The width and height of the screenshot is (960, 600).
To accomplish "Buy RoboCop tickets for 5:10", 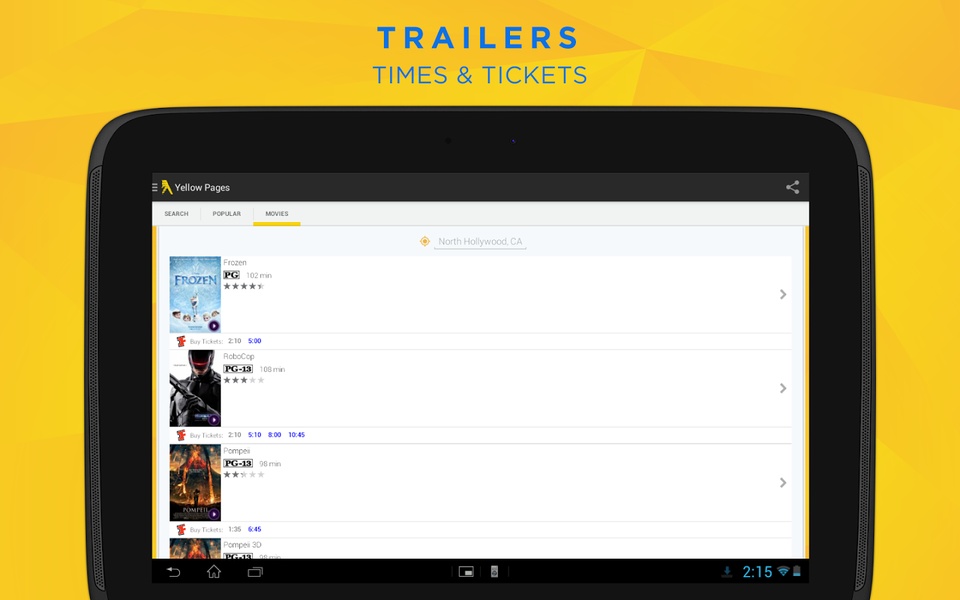I will click(255, 435).
